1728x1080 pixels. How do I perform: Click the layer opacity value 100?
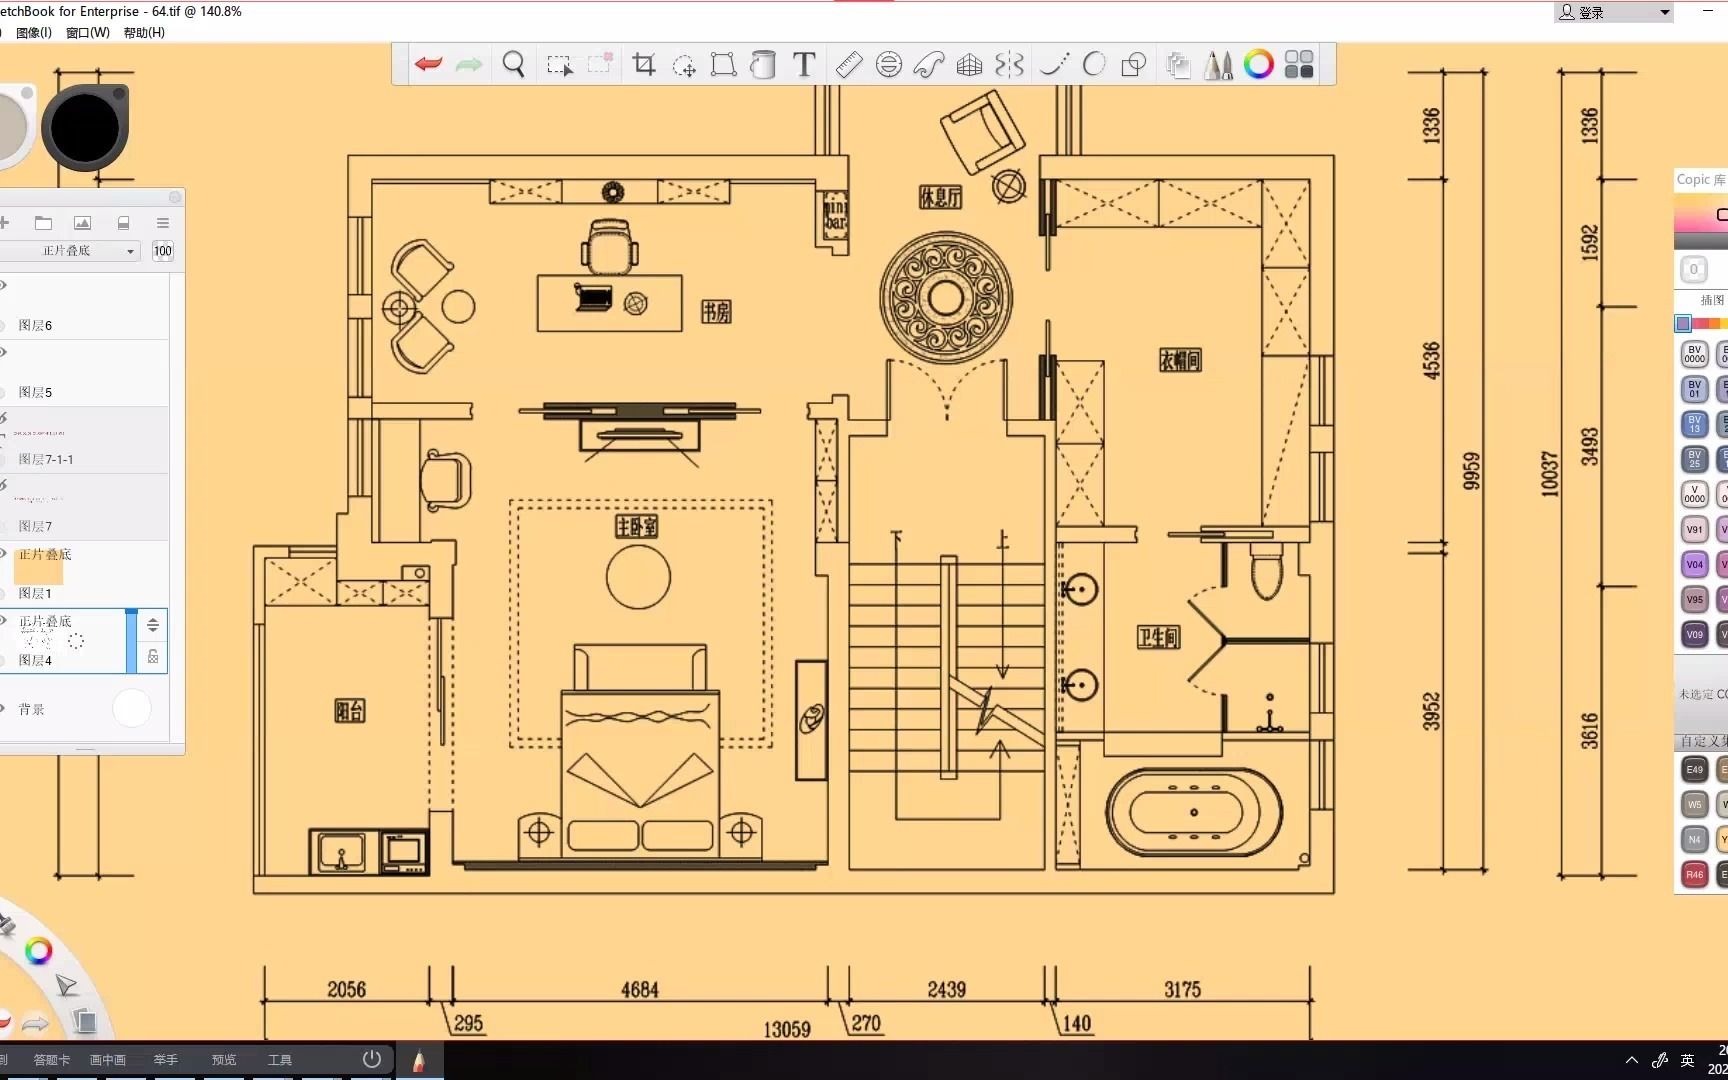coord(163,251)
